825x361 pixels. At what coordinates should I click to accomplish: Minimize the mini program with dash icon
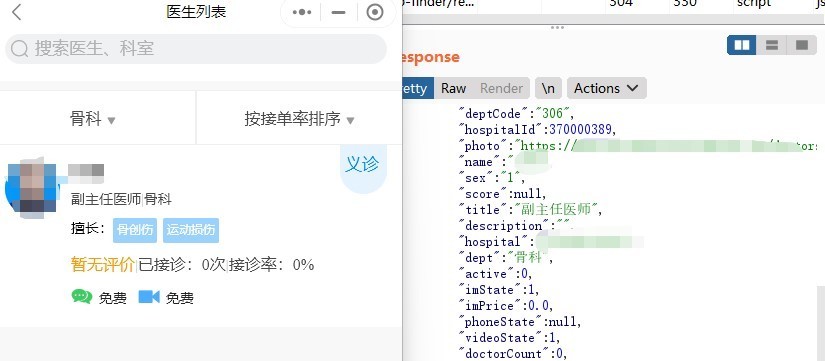[339, 12]
